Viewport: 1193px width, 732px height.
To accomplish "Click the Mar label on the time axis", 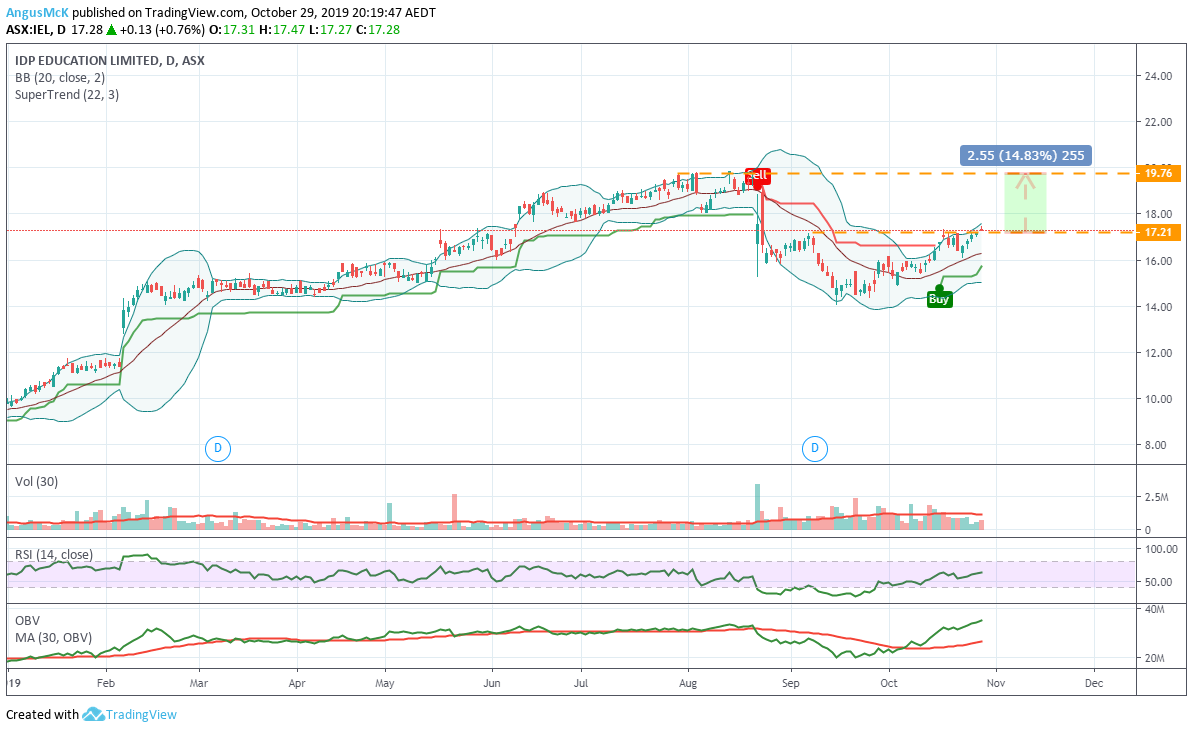I will [x=199, y=683].
